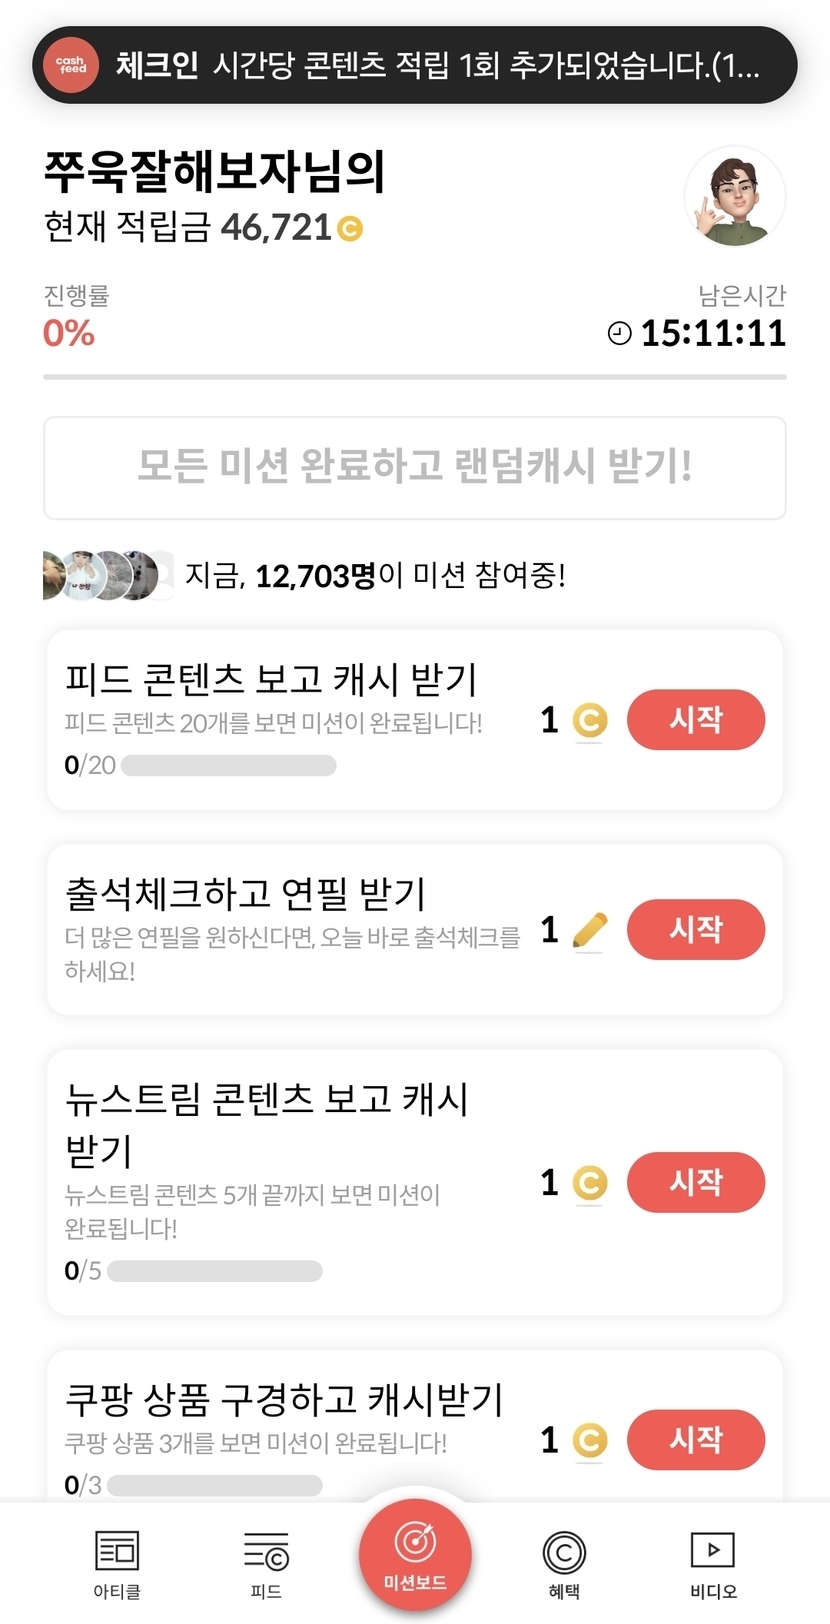The height and width of the screenshot is (1624, 830).
Task: Start the 뉴스트림 콘텐츠 mission
Action: click(696, 1182)
